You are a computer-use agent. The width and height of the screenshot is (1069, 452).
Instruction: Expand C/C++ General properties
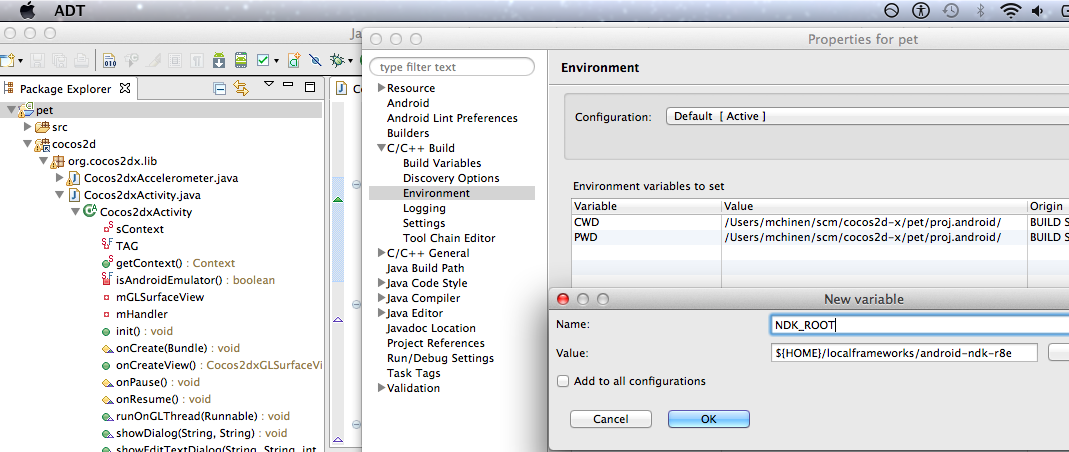pyautogui.click(x=382, y=253)
